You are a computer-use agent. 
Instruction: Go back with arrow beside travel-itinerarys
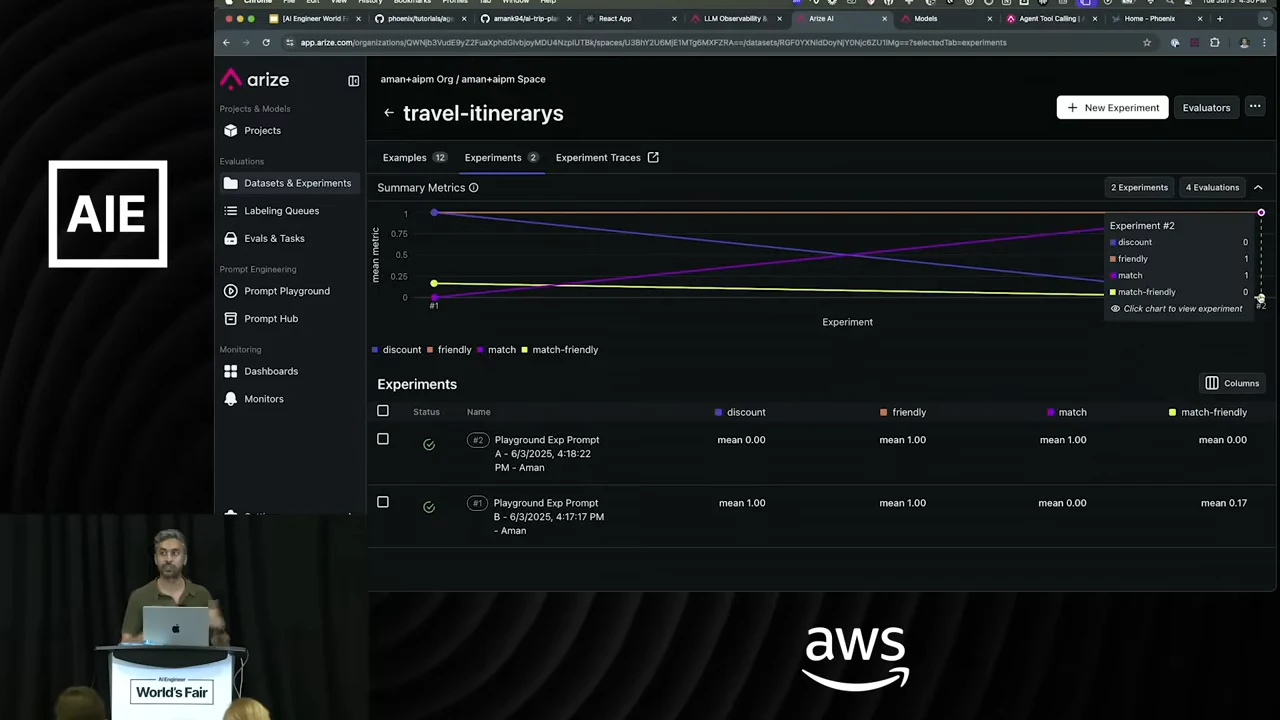(x=388, y=113)
